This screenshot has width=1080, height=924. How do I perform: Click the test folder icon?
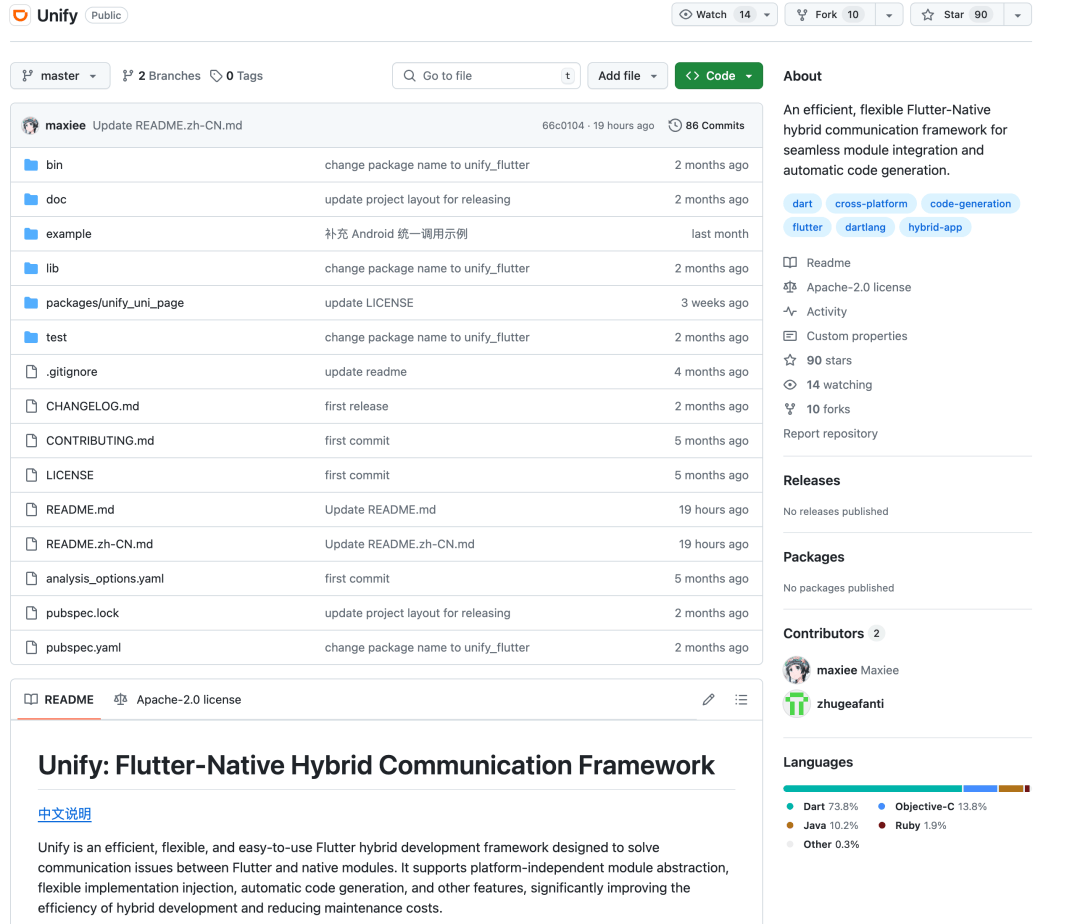click(31, 337)
